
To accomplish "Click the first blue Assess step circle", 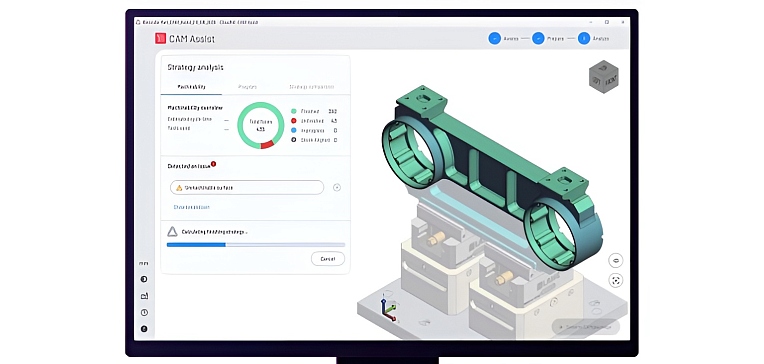I will [x=495, y=38].
